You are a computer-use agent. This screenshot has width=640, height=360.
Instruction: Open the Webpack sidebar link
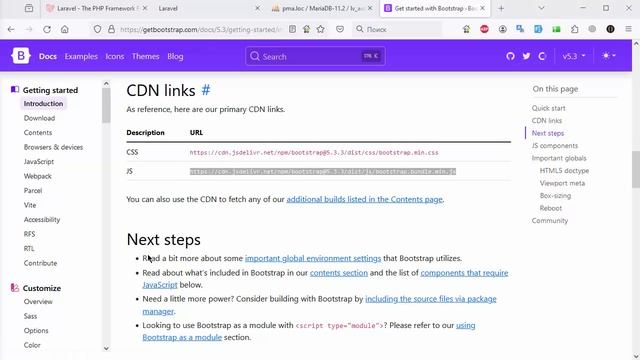[x=38, y=176]
